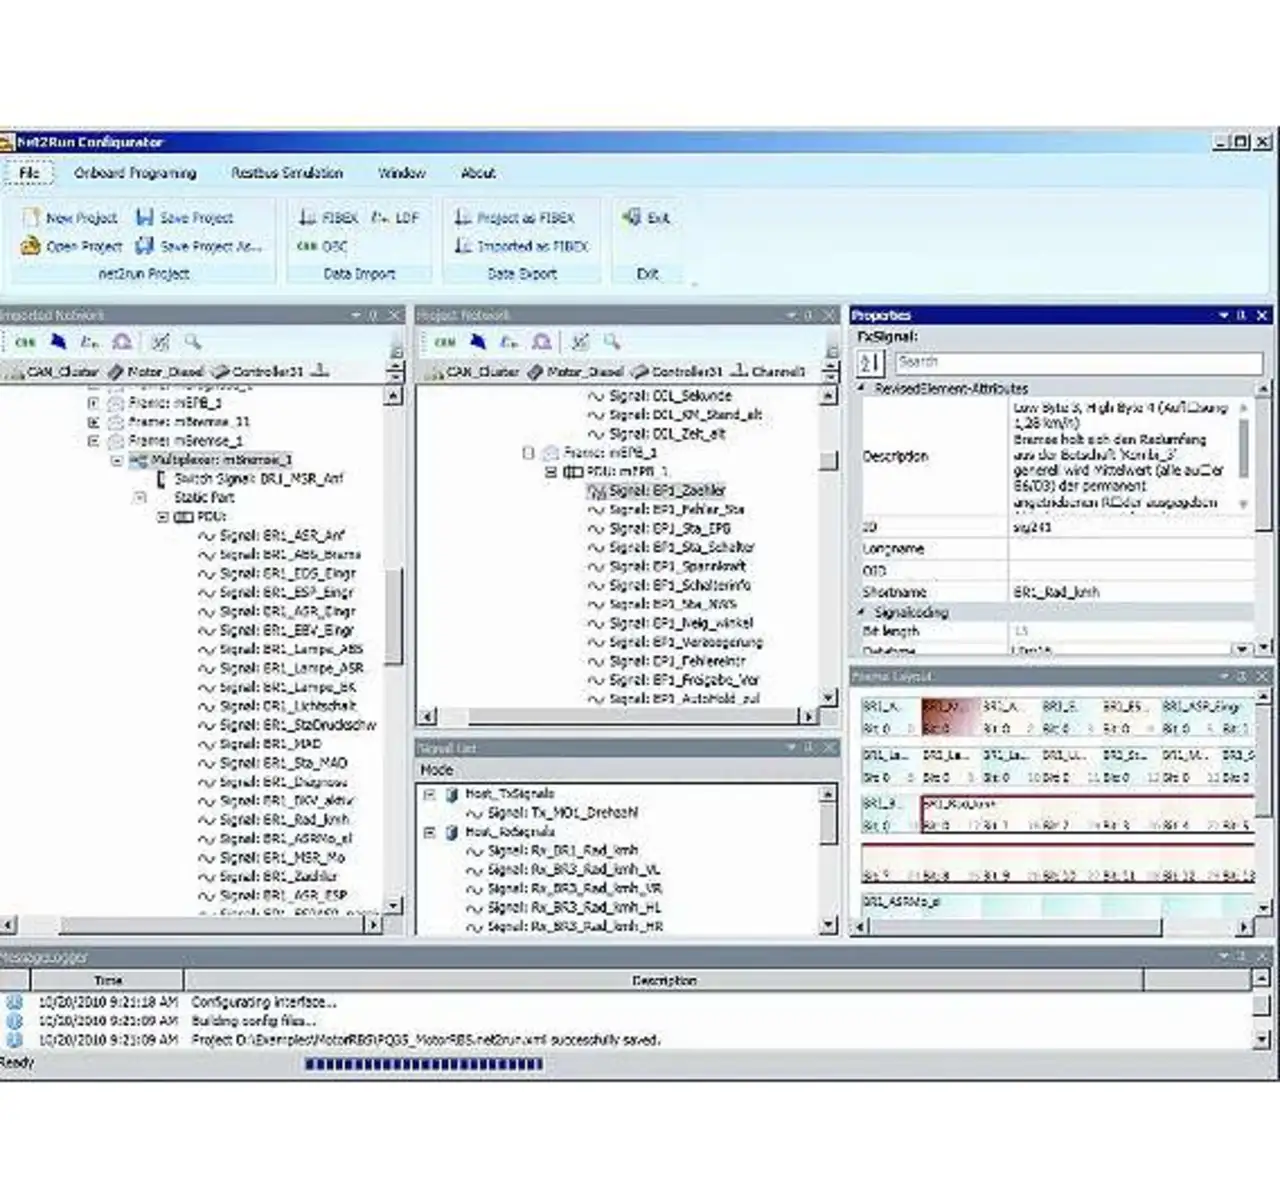
Task: Import data using the LDF button
Action: pos(396,217)
